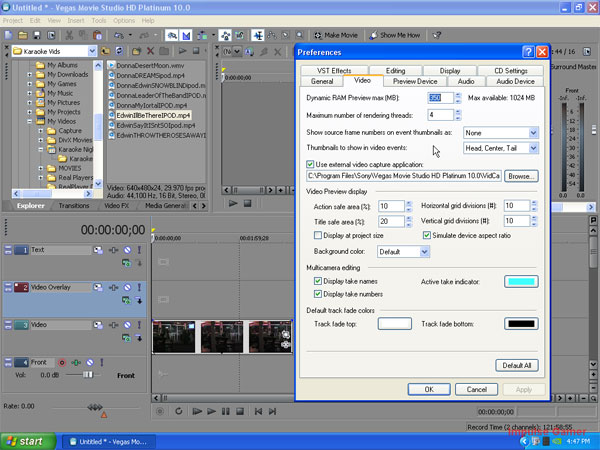Open the Background color dropdown
The image size is (600, 450).
click(424, 251)
